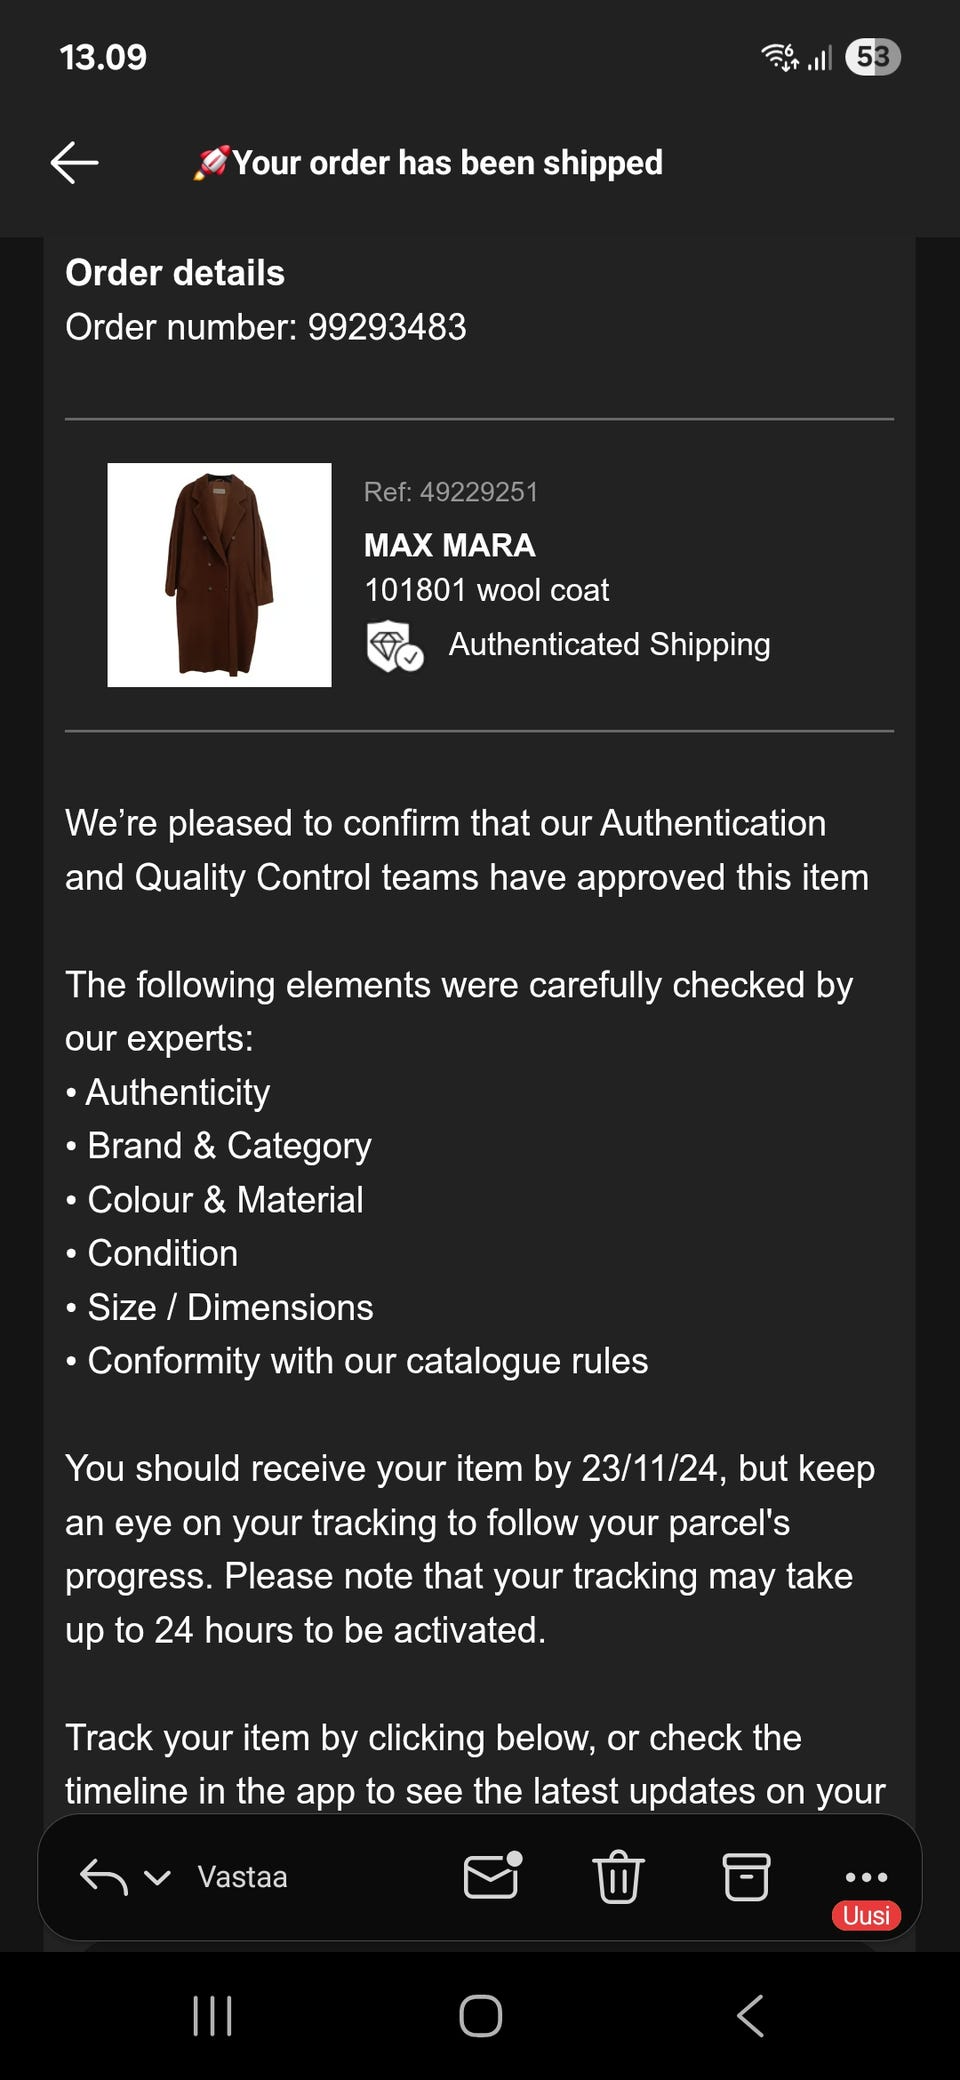Viewport: 960px width, 2080px height.
Task: Open the three-dot more options menu
Action: click(x=866, y=1876)
